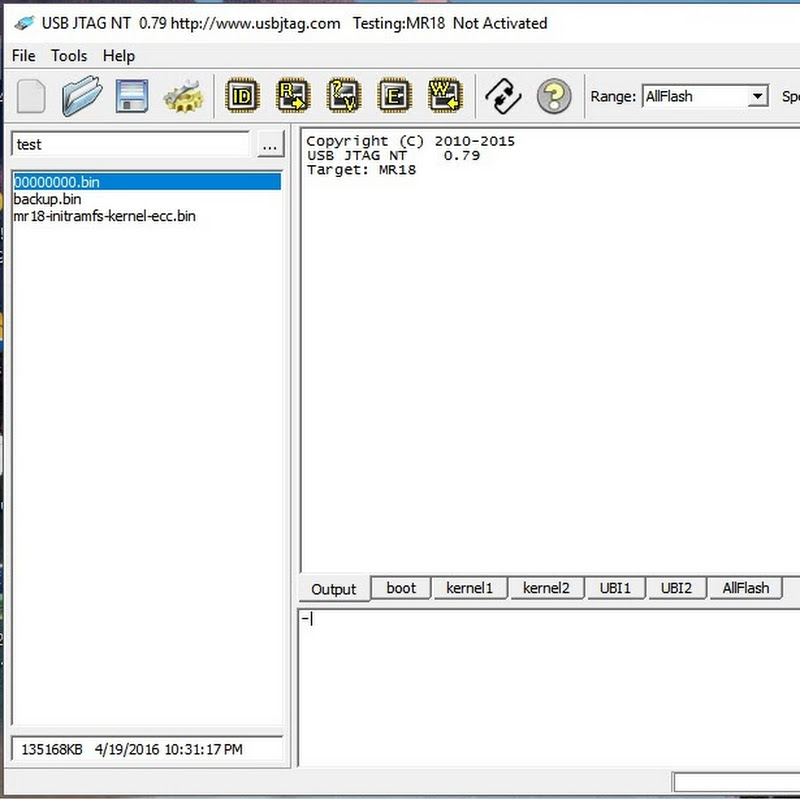Click the chip Erase icon
Image resolution: width=800 pixels, height=800 pixels.
pos(395,96)
